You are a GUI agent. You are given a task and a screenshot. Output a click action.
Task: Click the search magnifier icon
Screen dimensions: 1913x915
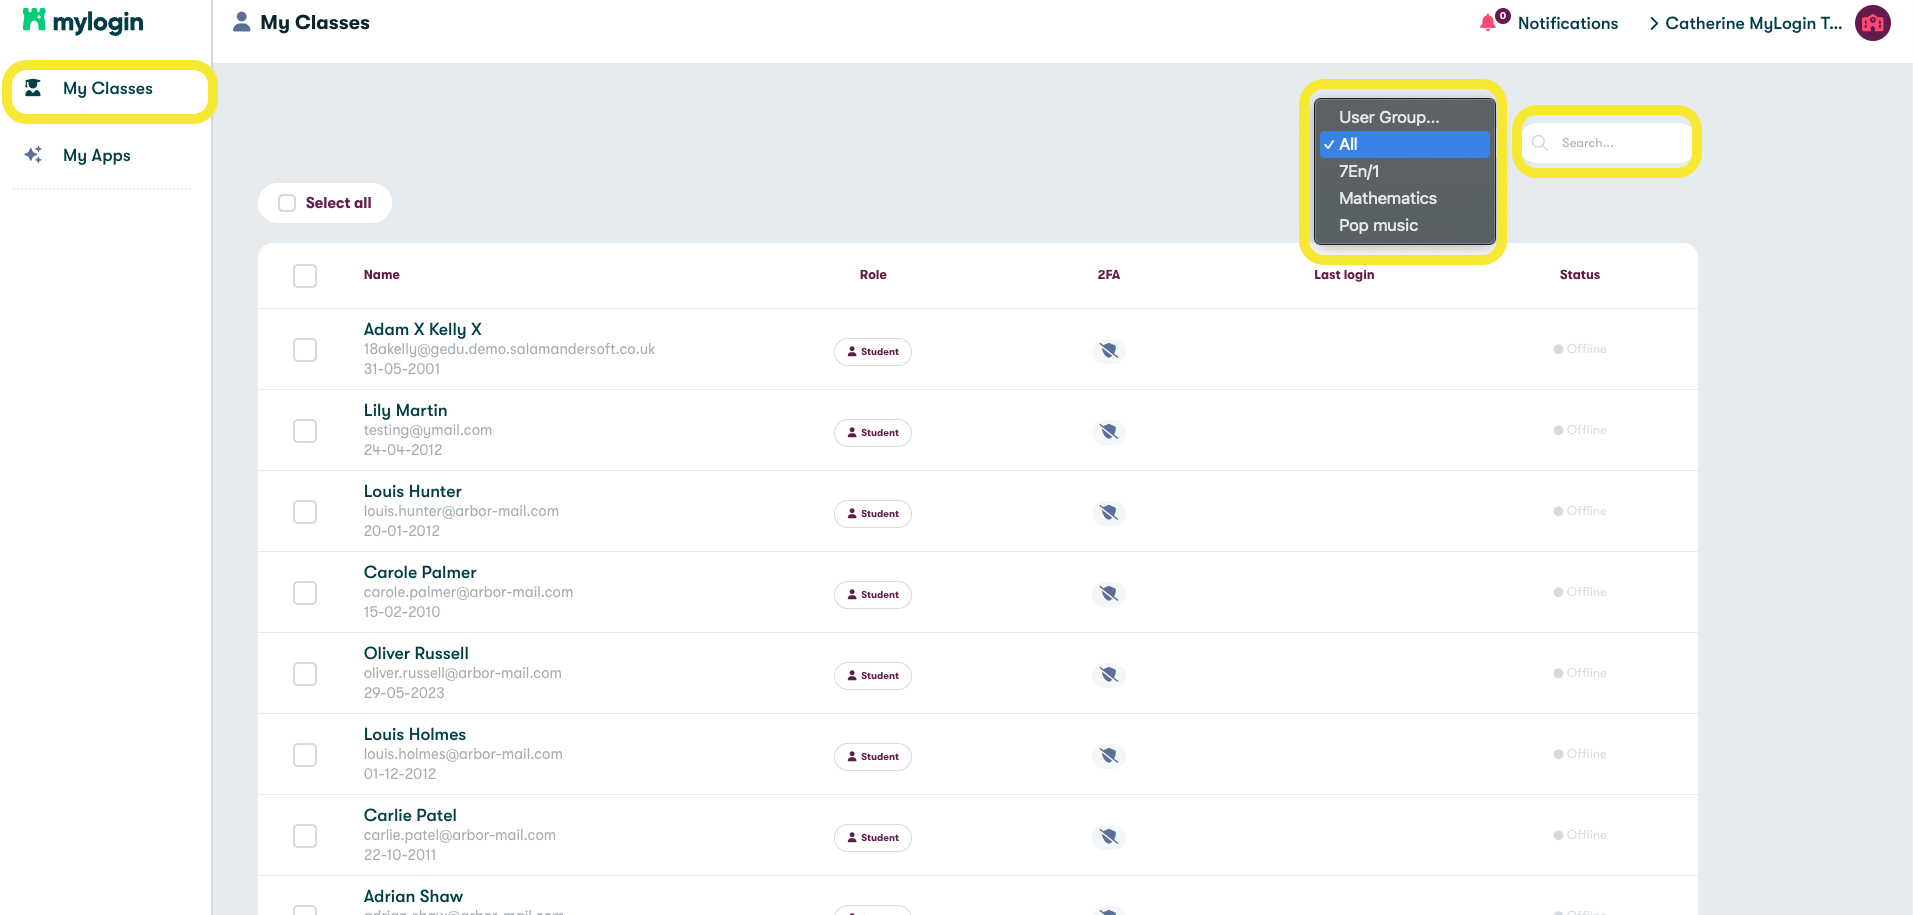[x=1539, y=143]
